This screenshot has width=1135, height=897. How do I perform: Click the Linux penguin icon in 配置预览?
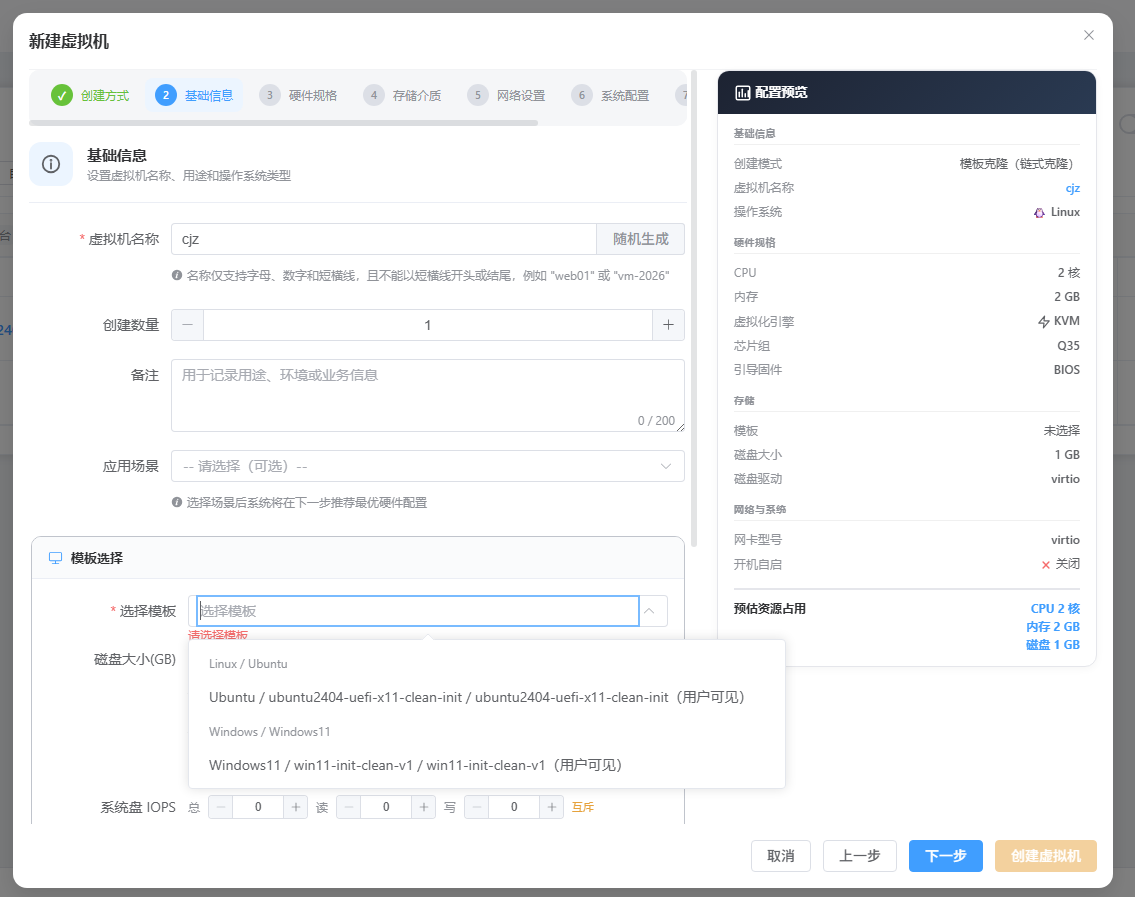(1039, 213)
